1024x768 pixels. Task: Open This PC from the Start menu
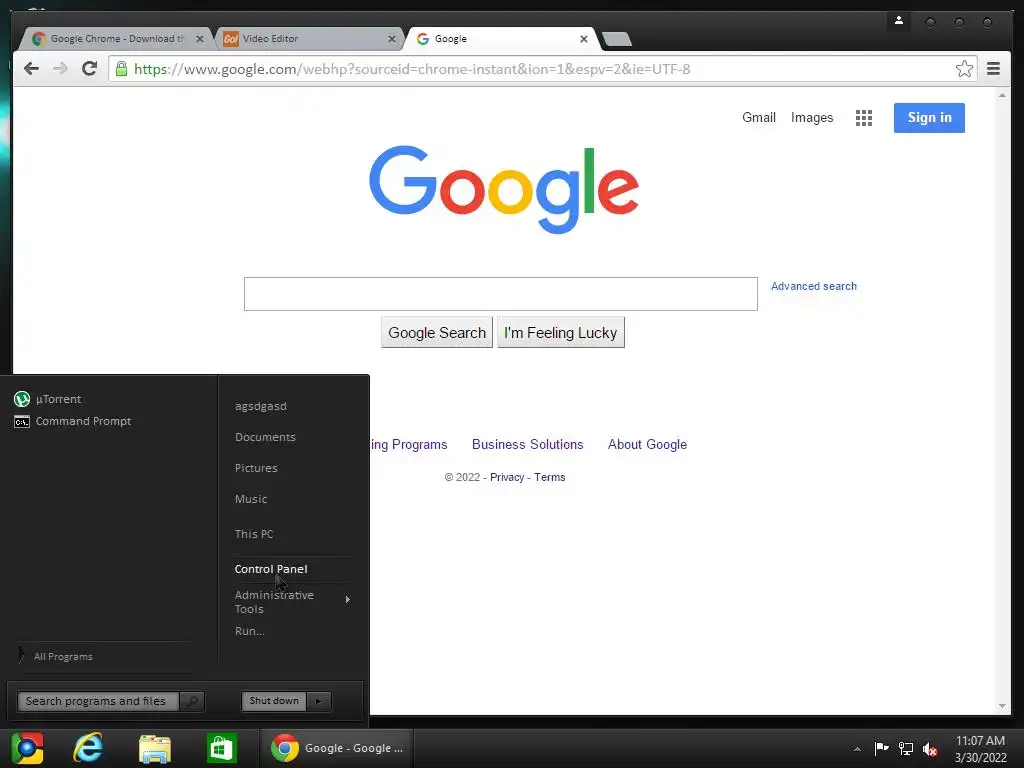(x=254, y=534)
